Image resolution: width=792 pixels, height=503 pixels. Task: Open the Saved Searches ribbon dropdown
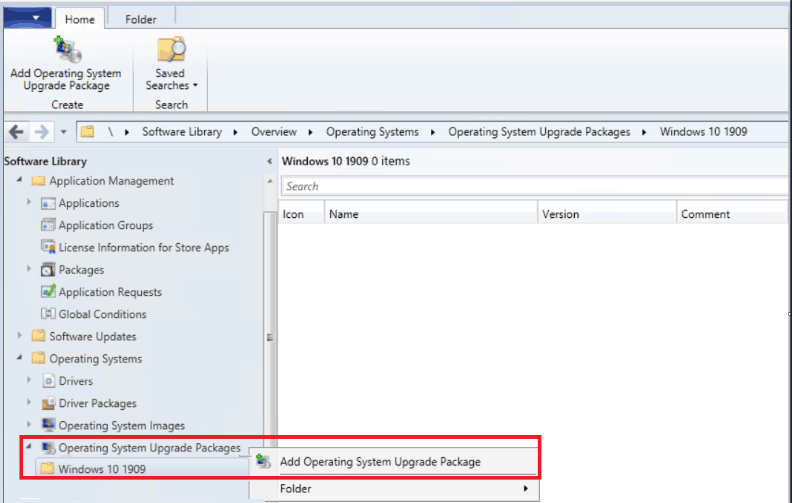point(171,64)
